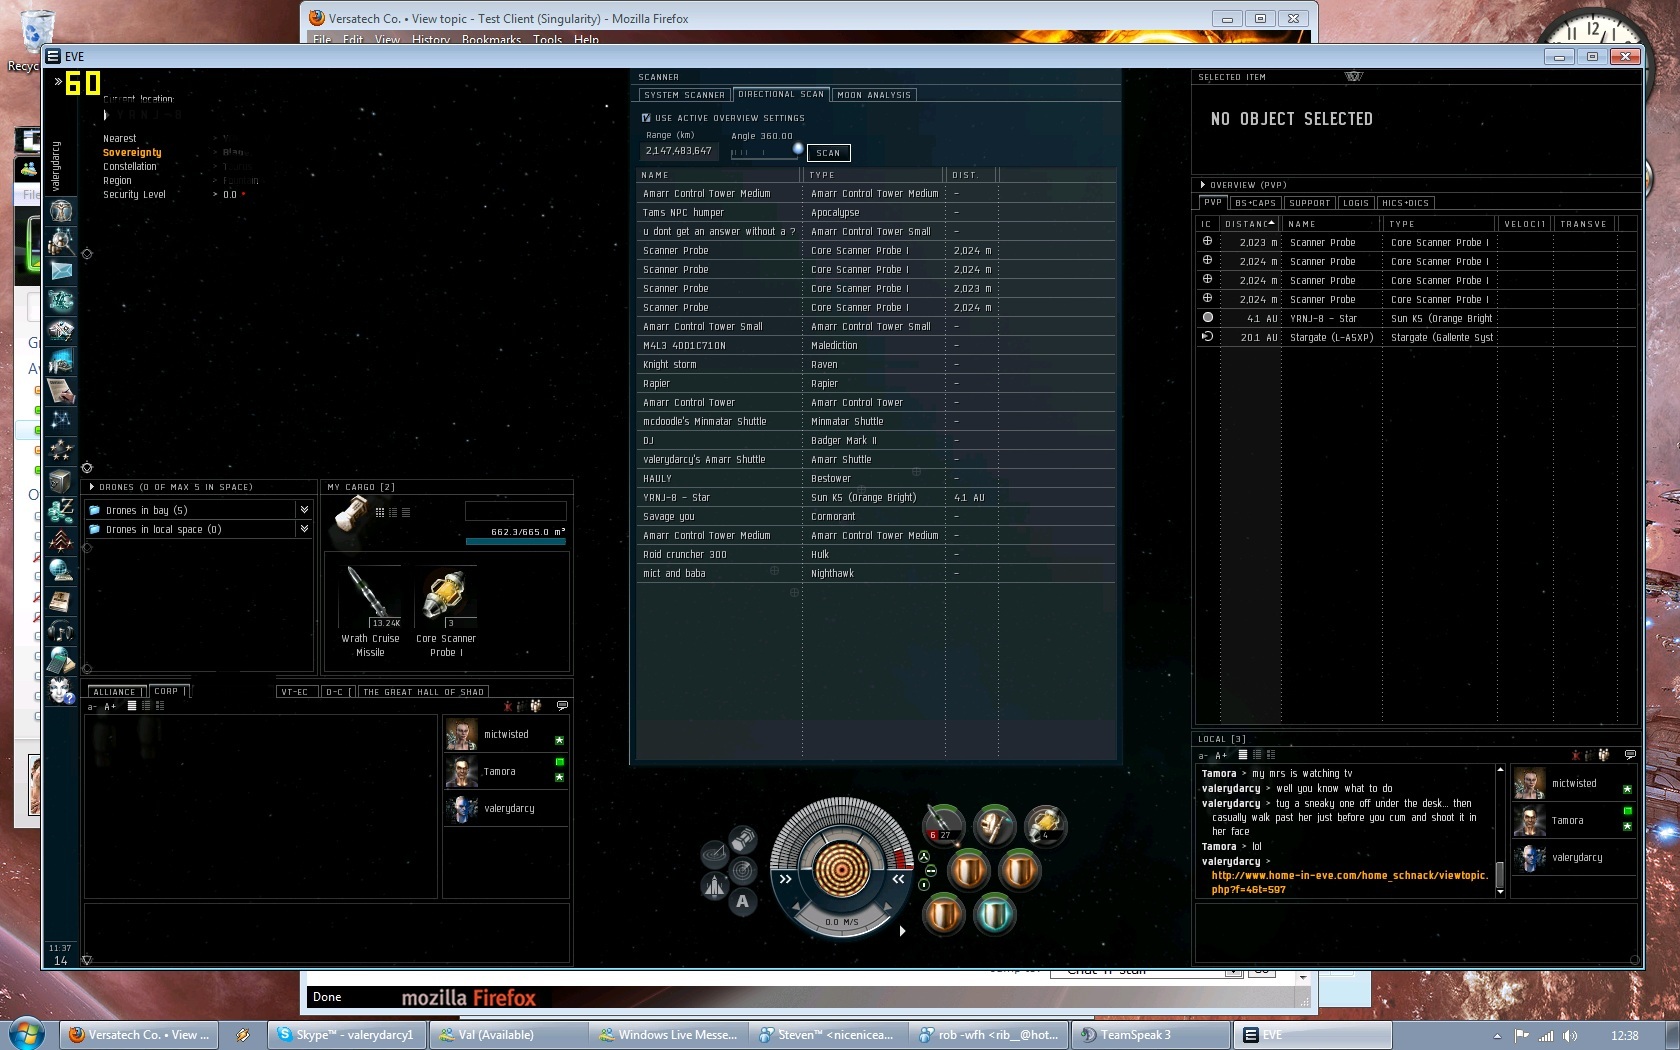Click the Scan button
This screenshot has width=1680, height=1050.
coord(828,153)
